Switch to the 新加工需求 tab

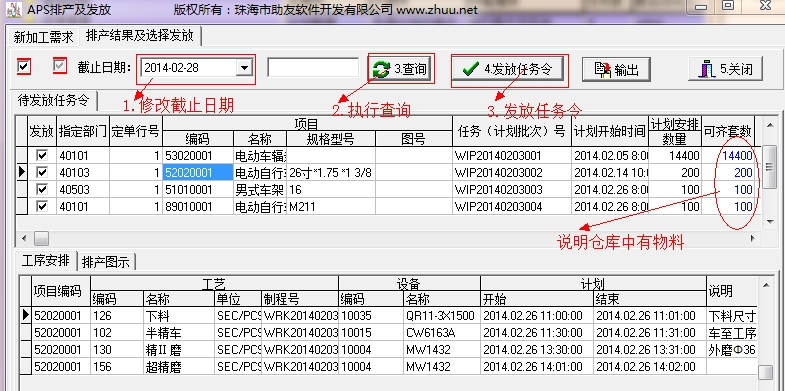click(x=44, y=37)
